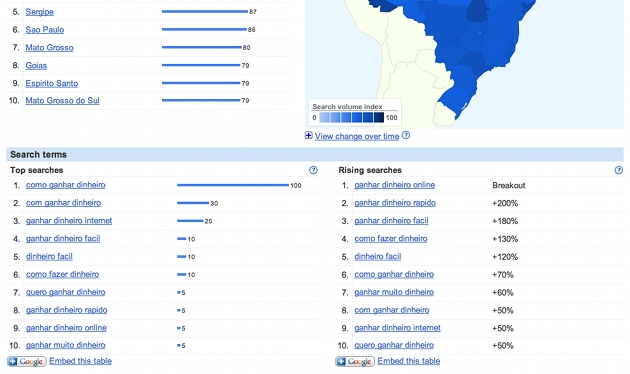This screenshot has width=630, height=374.
Task: Open rising search 'dinheiro facil'
Action: tap(378, 256)
